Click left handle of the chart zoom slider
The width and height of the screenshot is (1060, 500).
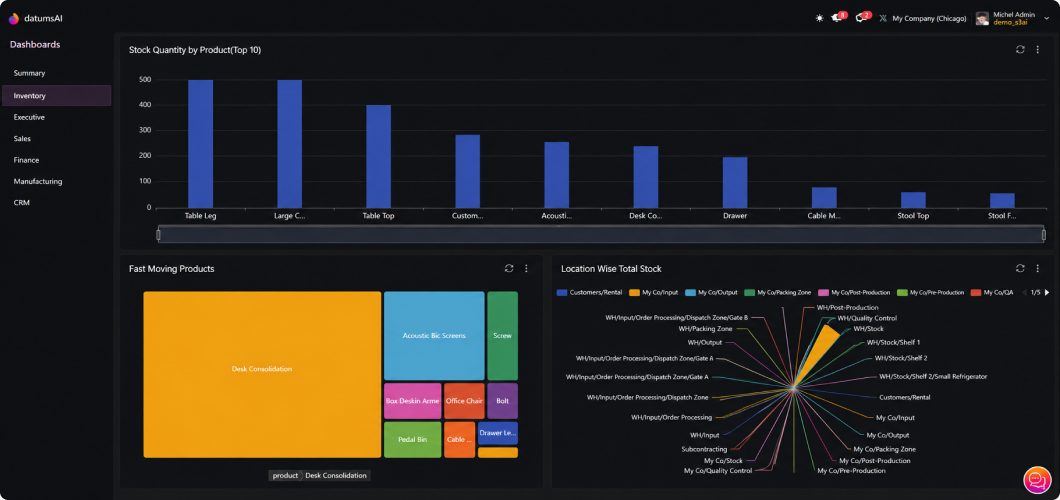158,234
